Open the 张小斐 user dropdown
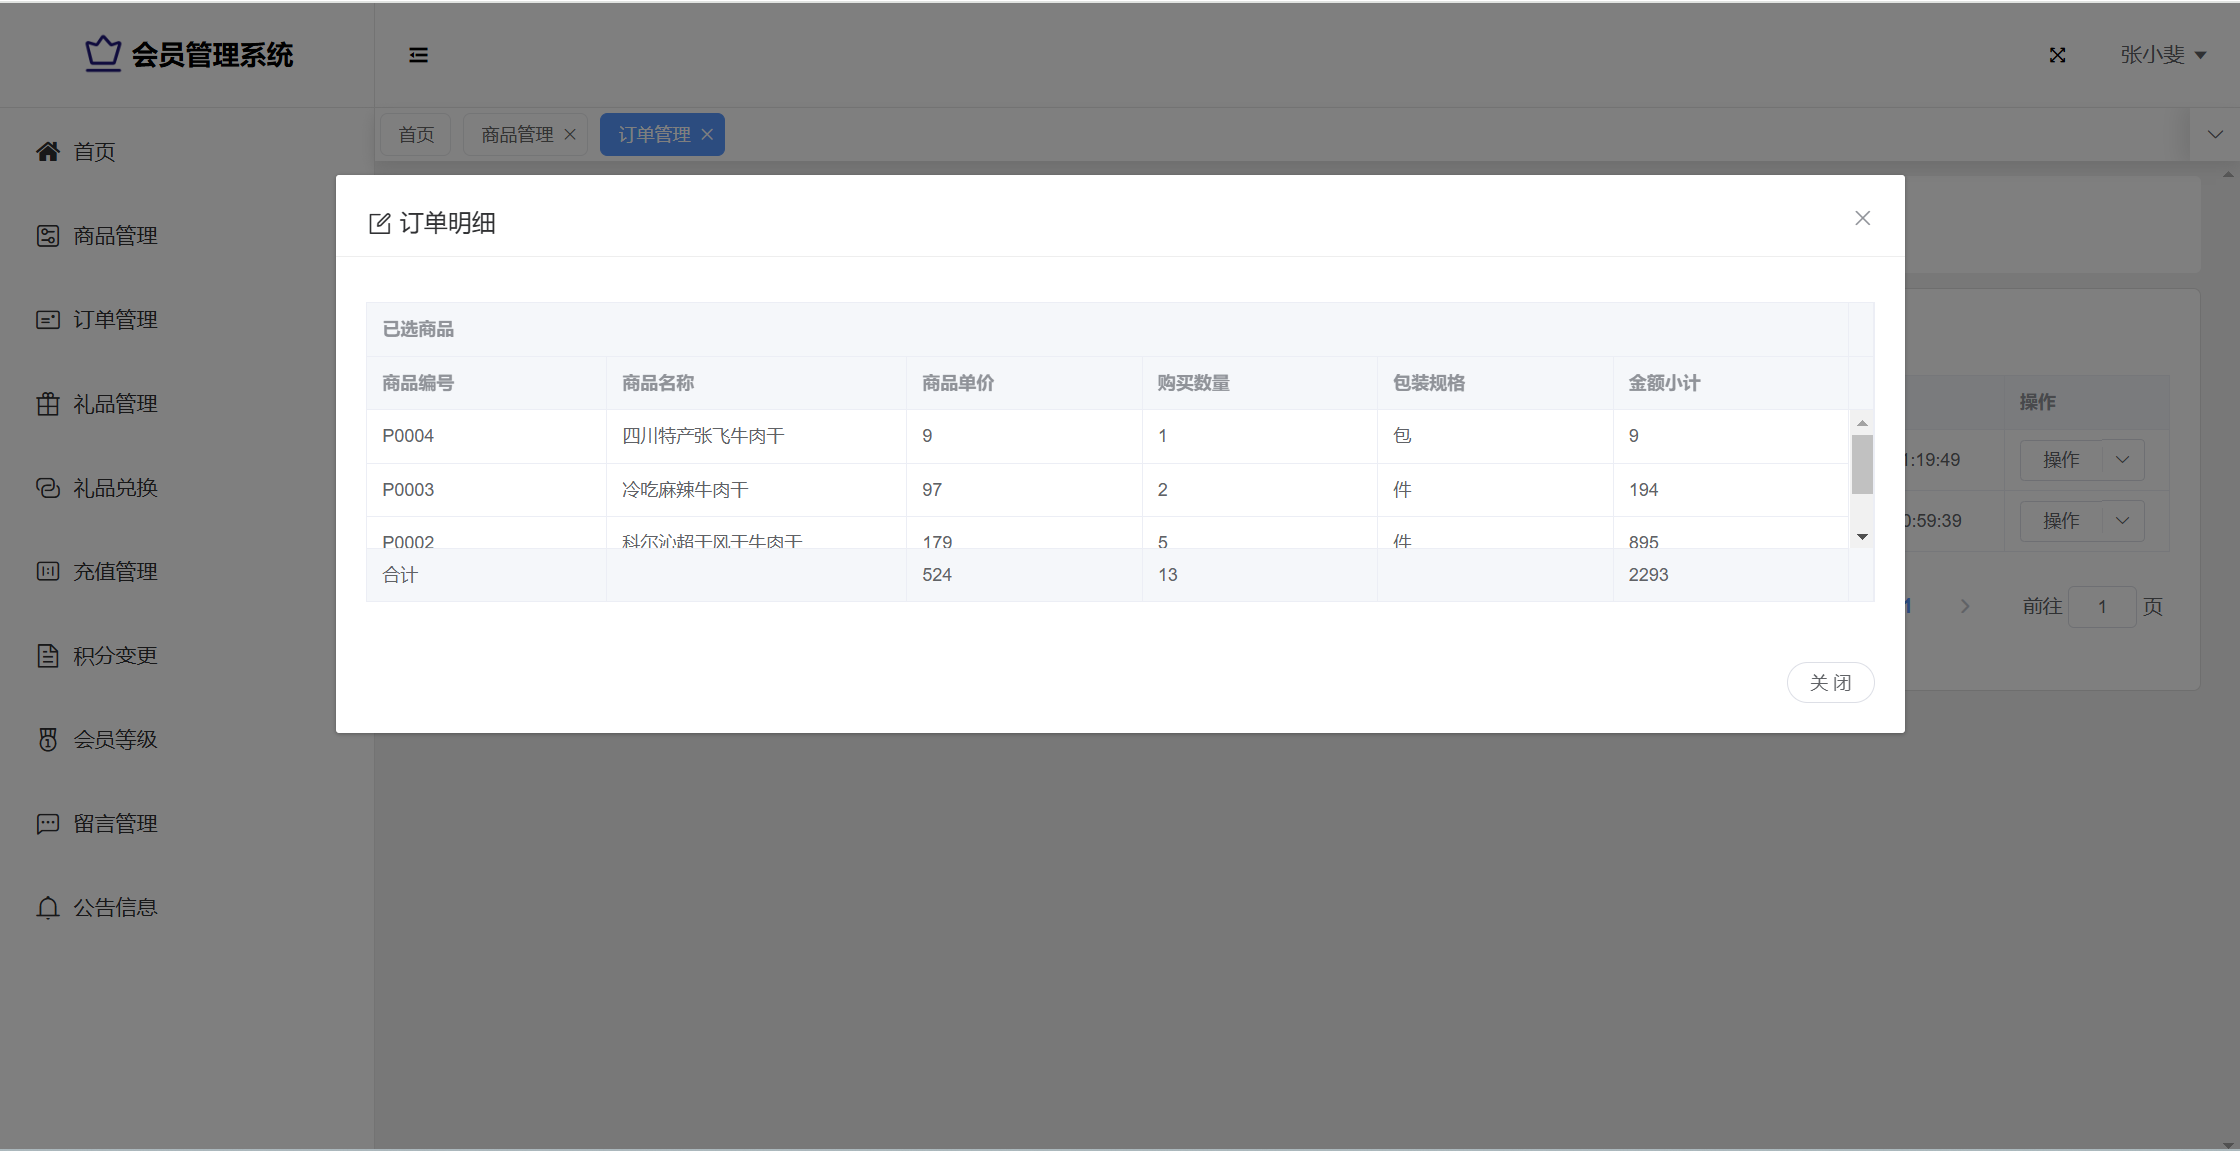The height and width of the screenshot is (1151, 2240). 2162,55
